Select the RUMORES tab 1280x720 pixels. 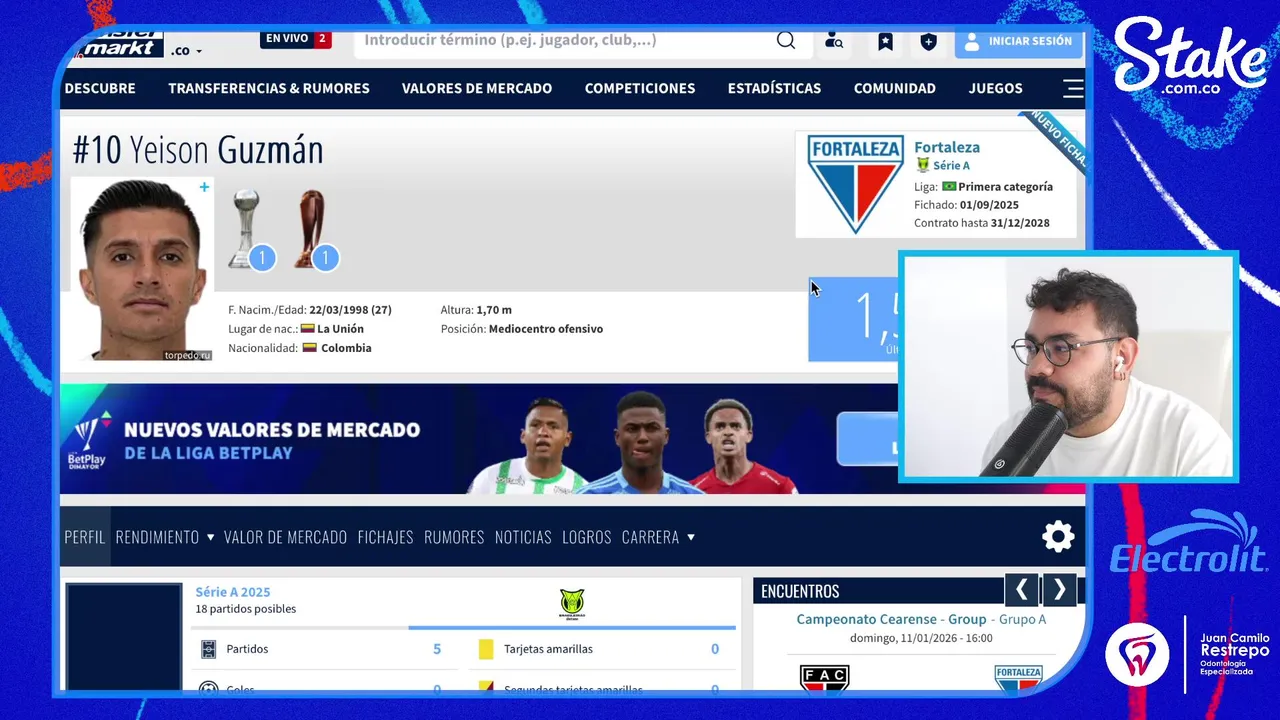click(454, 537)
